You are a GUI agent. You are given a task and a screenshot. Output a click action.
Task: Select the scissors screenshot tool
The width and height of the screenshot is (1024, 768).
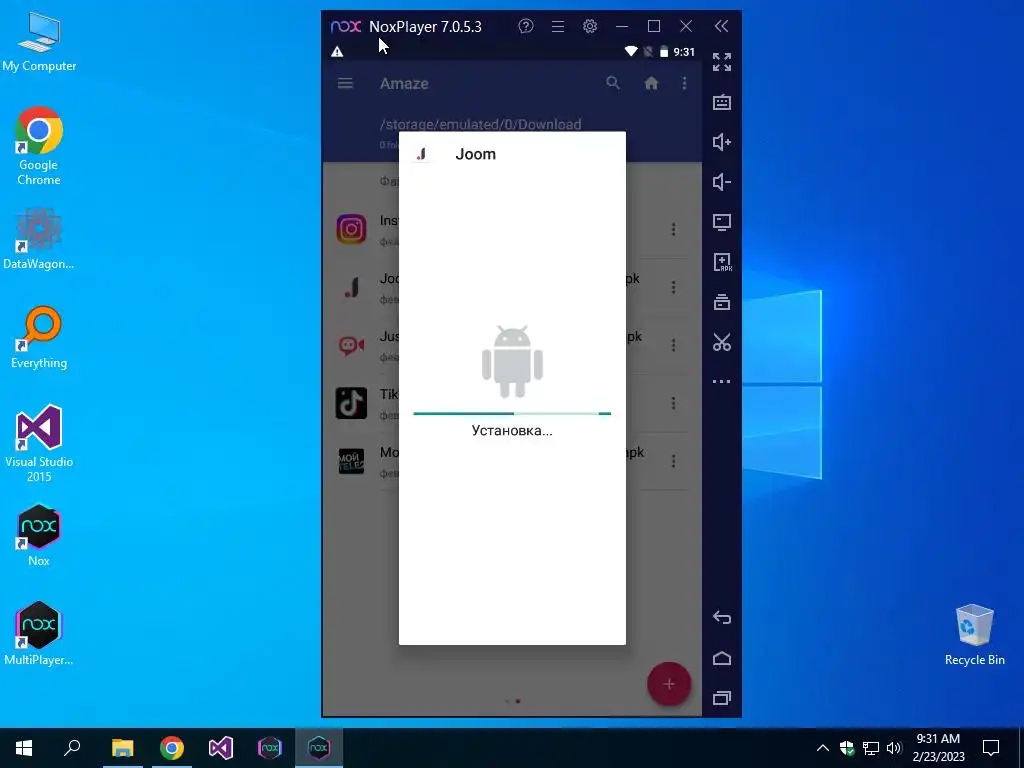tap(722, 342)
